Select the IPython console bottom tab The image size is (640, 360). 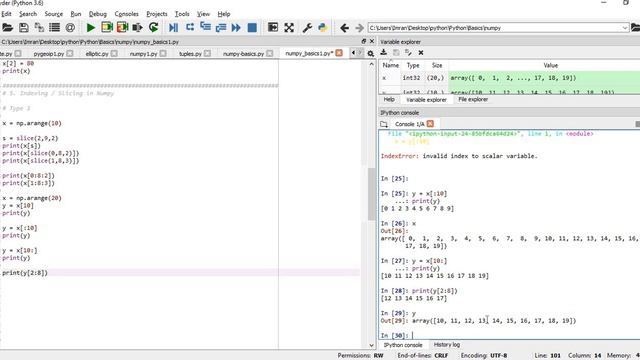pyautogui.click(x=403, y=345)
